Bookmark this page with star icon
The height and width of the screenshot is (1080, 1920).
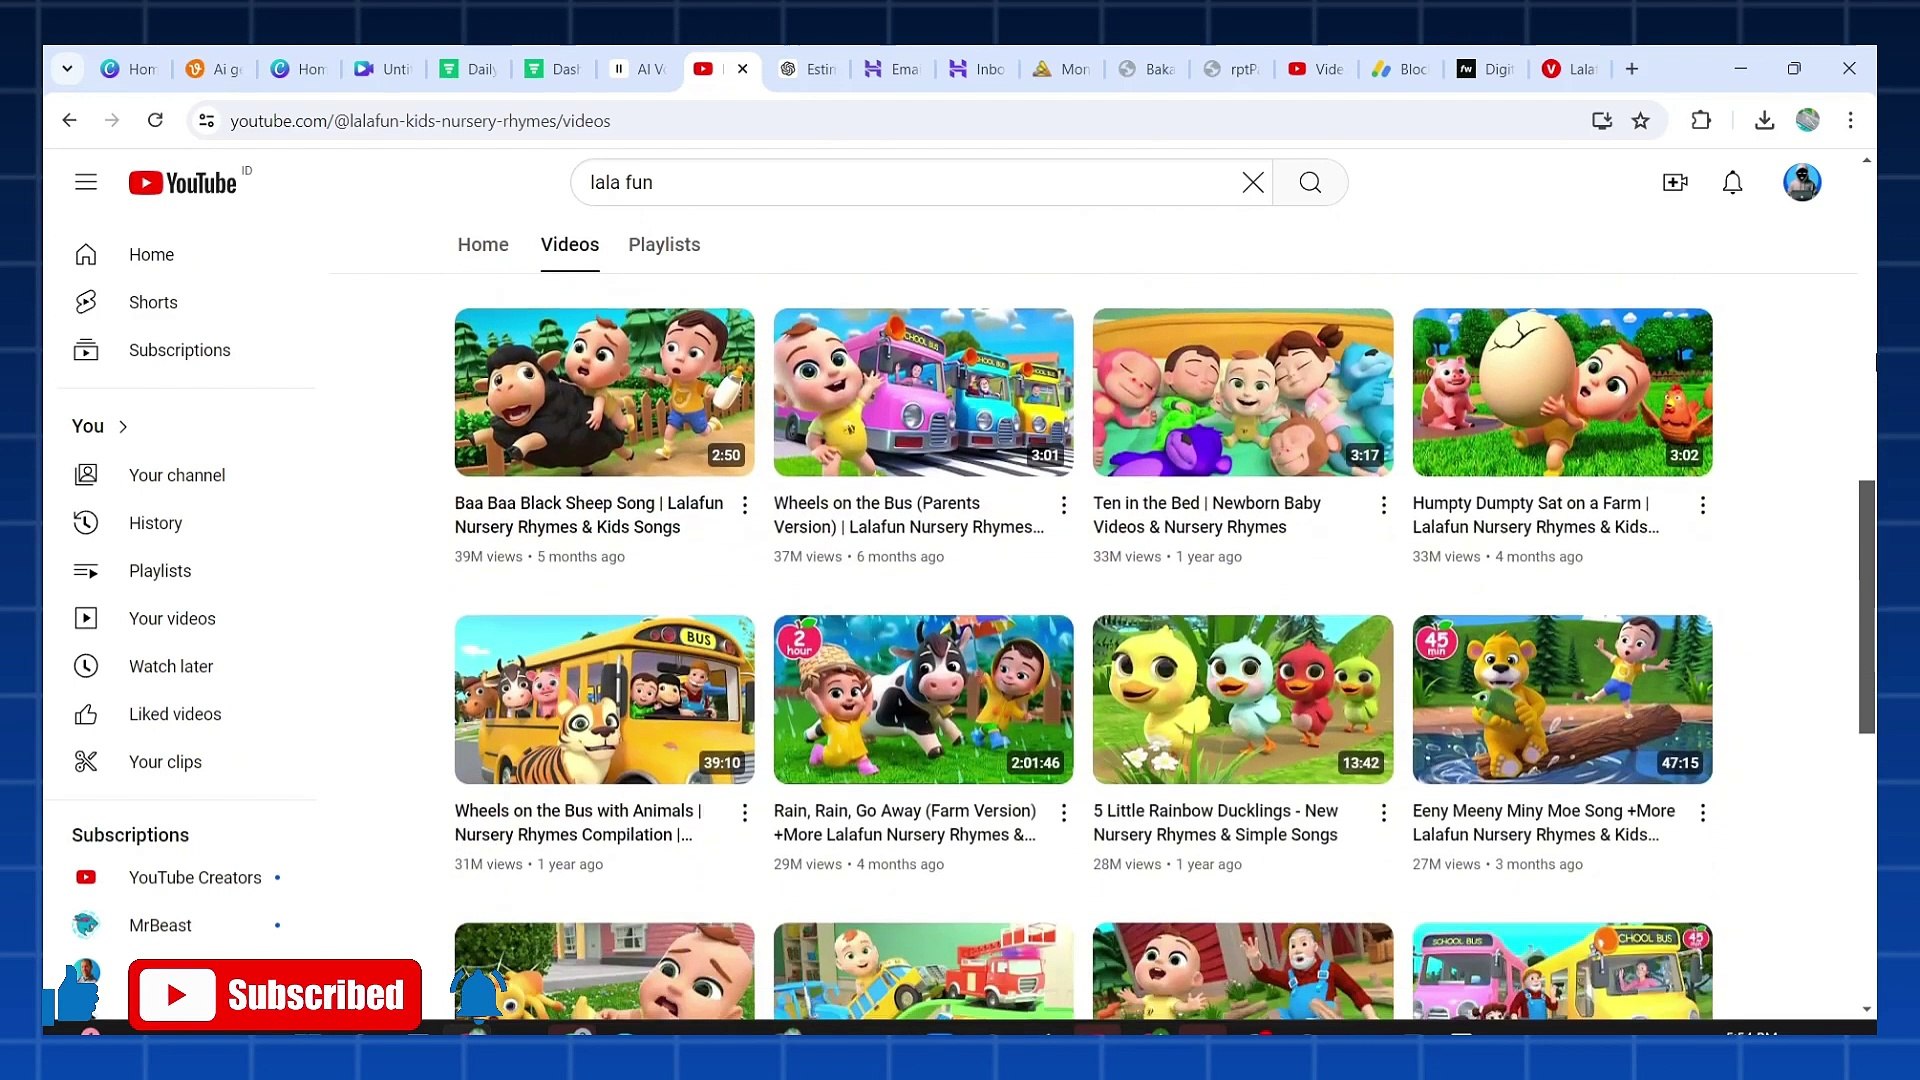pos(1640,121)
